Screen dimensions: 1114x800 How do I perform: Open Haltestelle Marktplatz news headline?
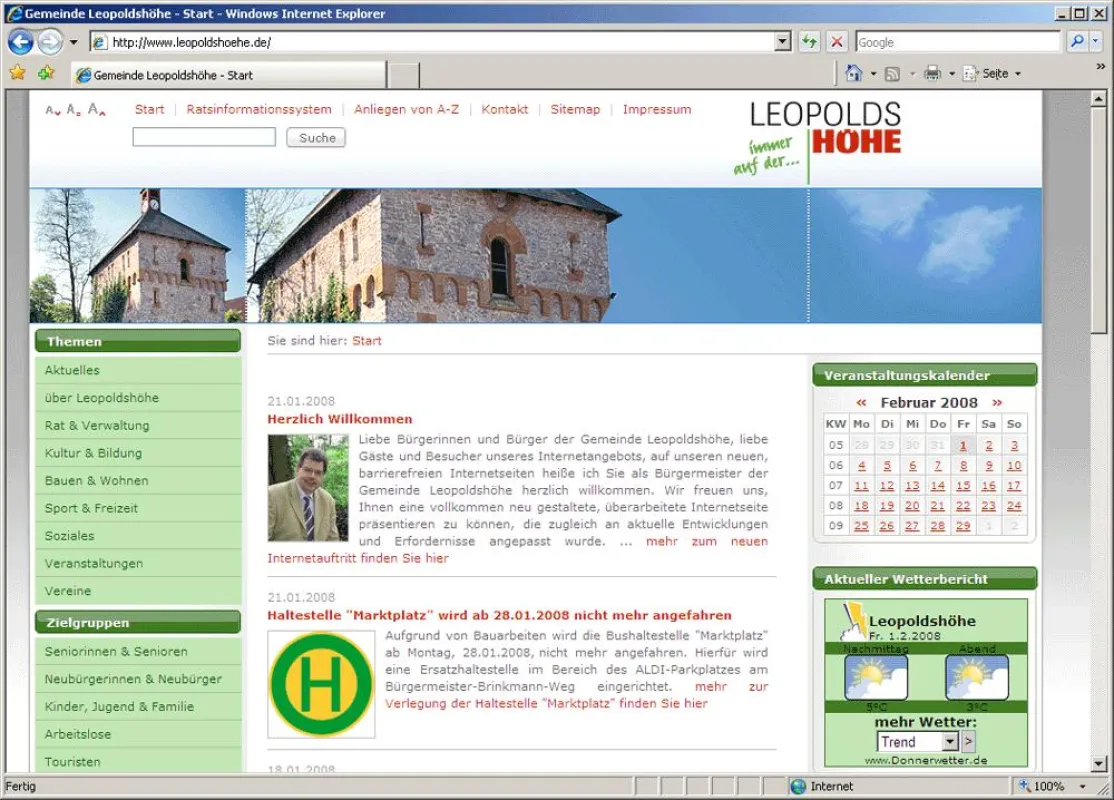click(x=499, y=615)
